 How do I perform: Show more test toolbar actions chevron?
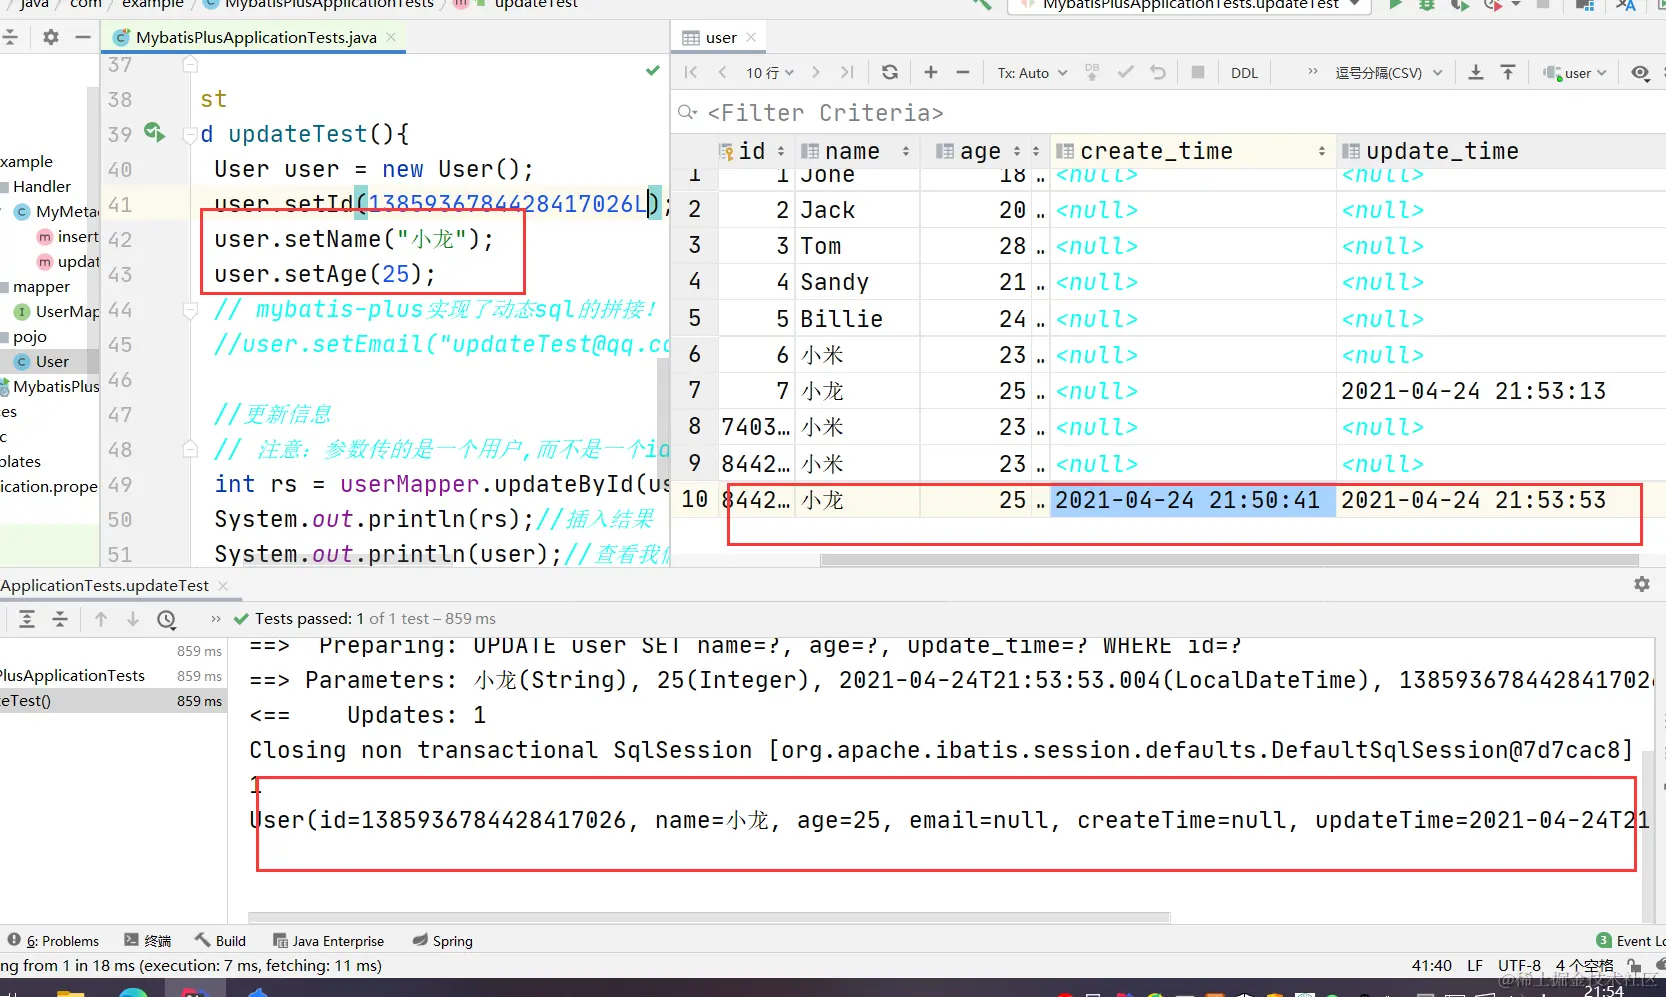(x=216, y=619)
